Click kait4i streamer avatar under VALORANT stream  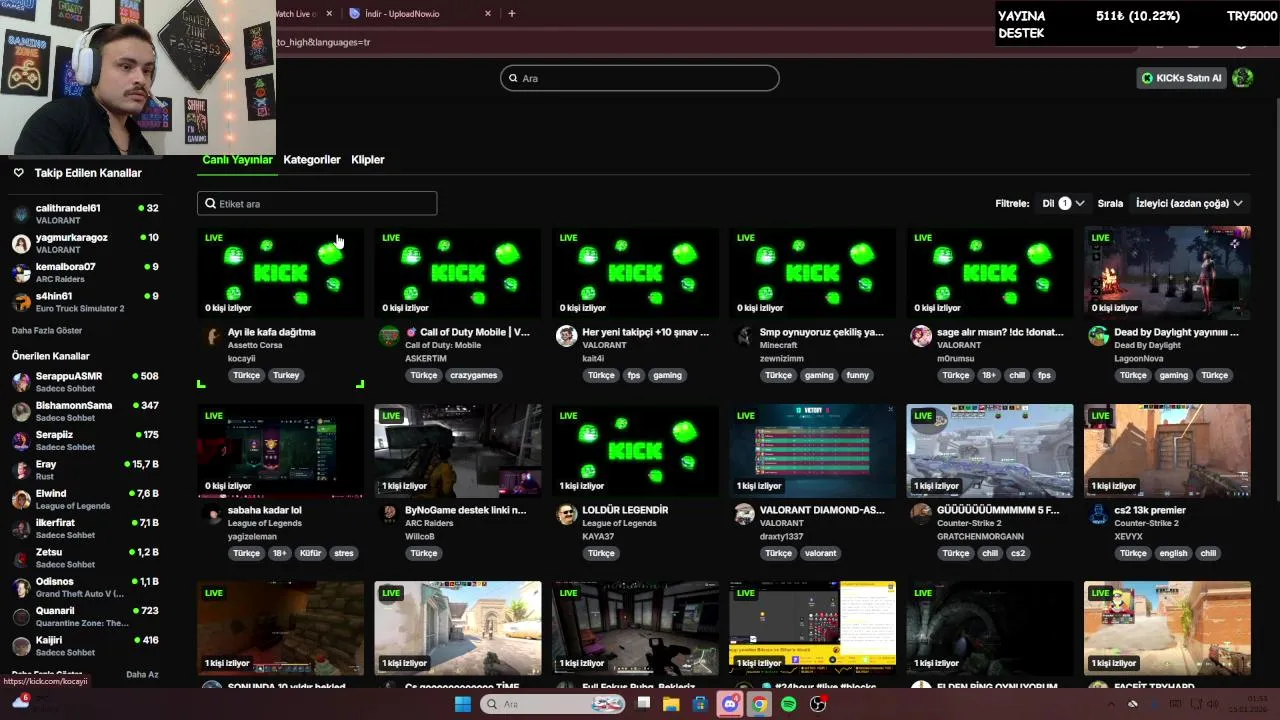coord(567,337)
